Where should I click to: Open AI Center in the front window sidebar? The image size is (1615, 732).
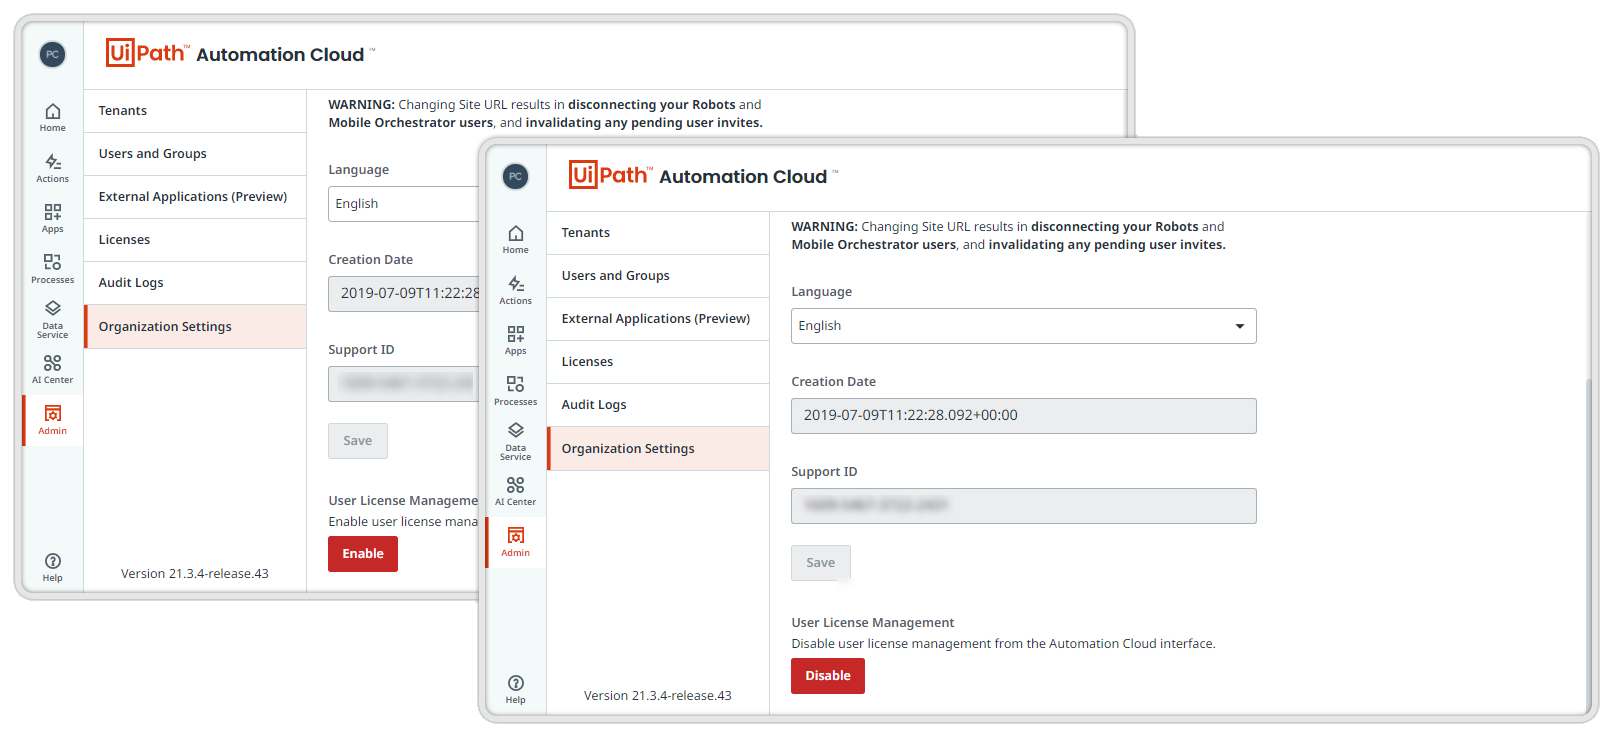515,491
